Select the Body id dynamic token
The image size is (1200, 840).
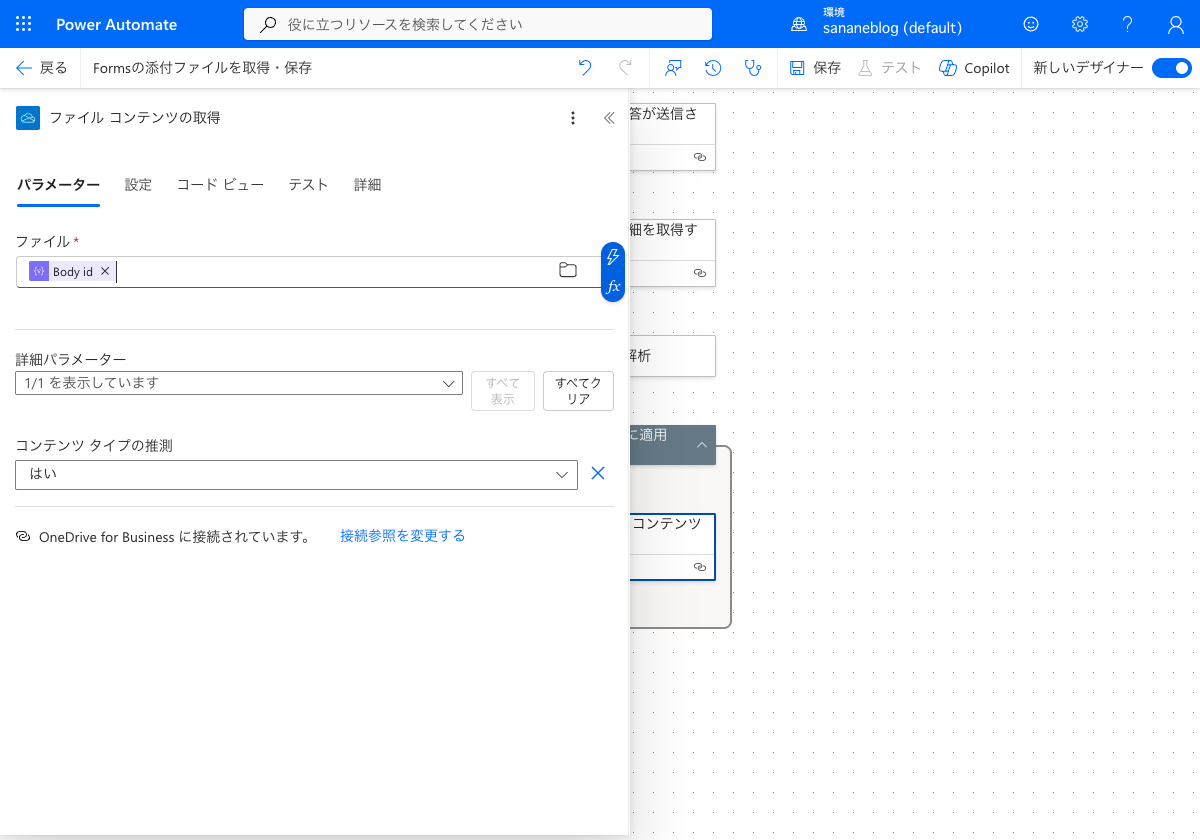(70, 271)
